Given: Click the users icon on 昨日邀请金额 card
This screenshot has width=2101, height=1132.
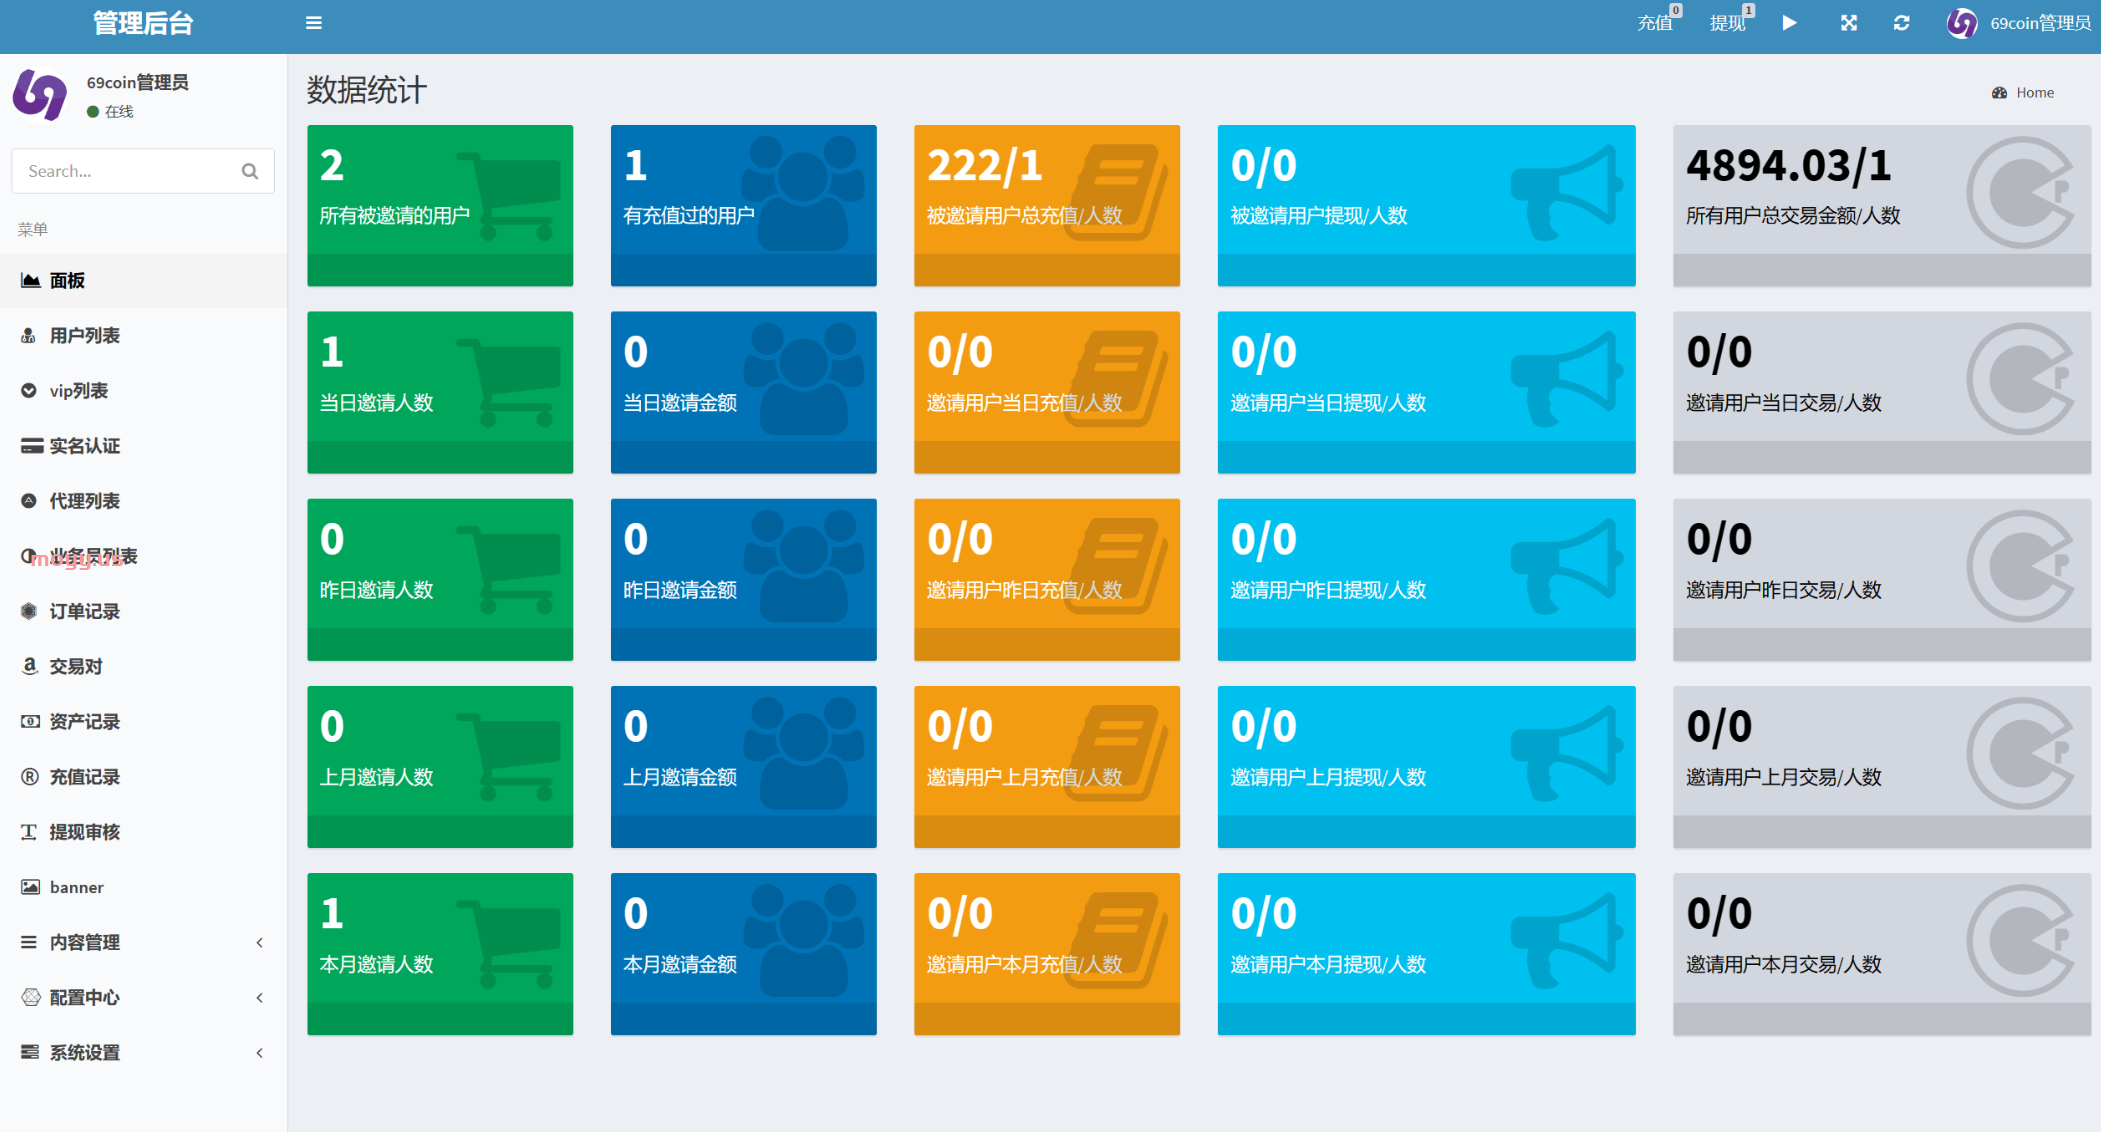Looking at the screenshot, I should tap(803, 566).
